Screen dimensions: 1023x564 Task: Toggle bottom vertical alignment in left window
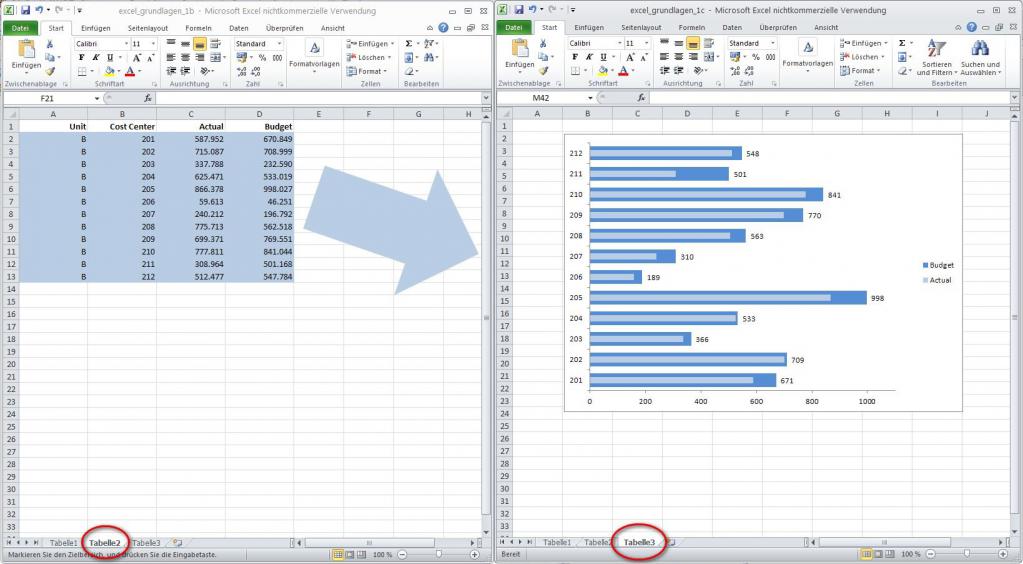[x=200, y=44]
